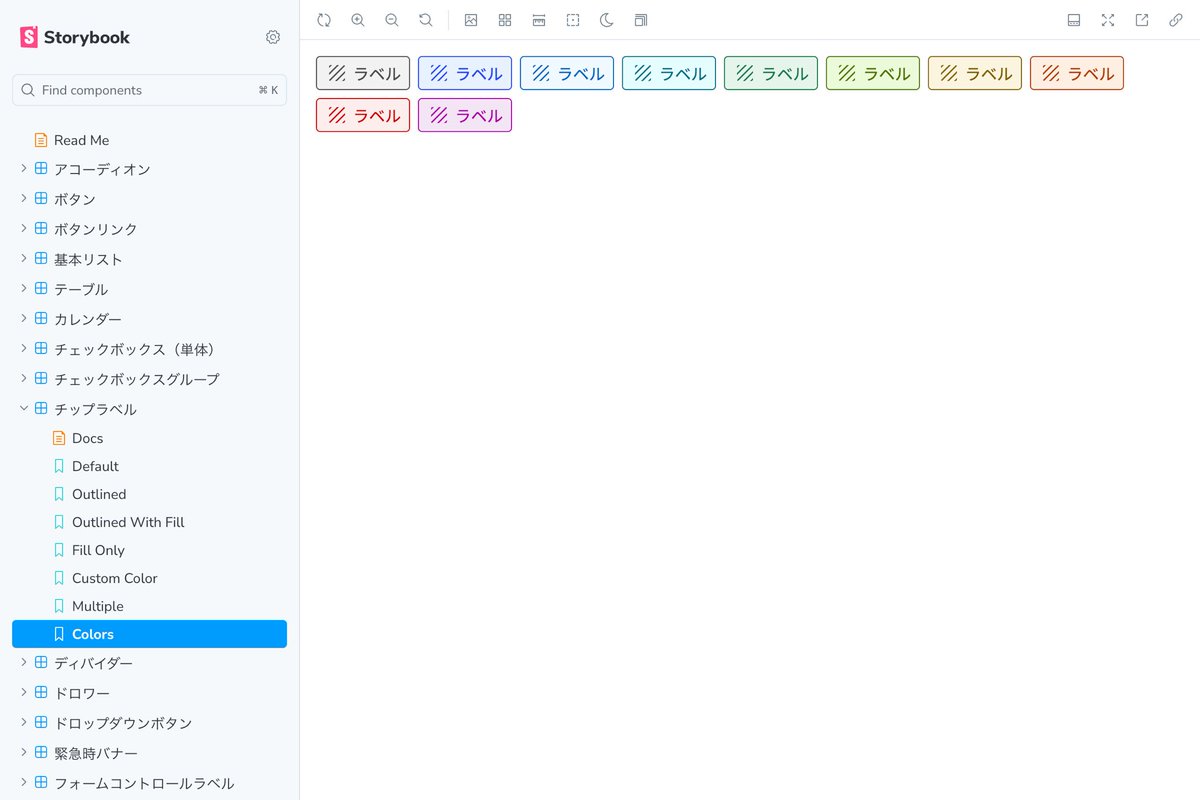Go full screen with expand icon

[1108, 20]
